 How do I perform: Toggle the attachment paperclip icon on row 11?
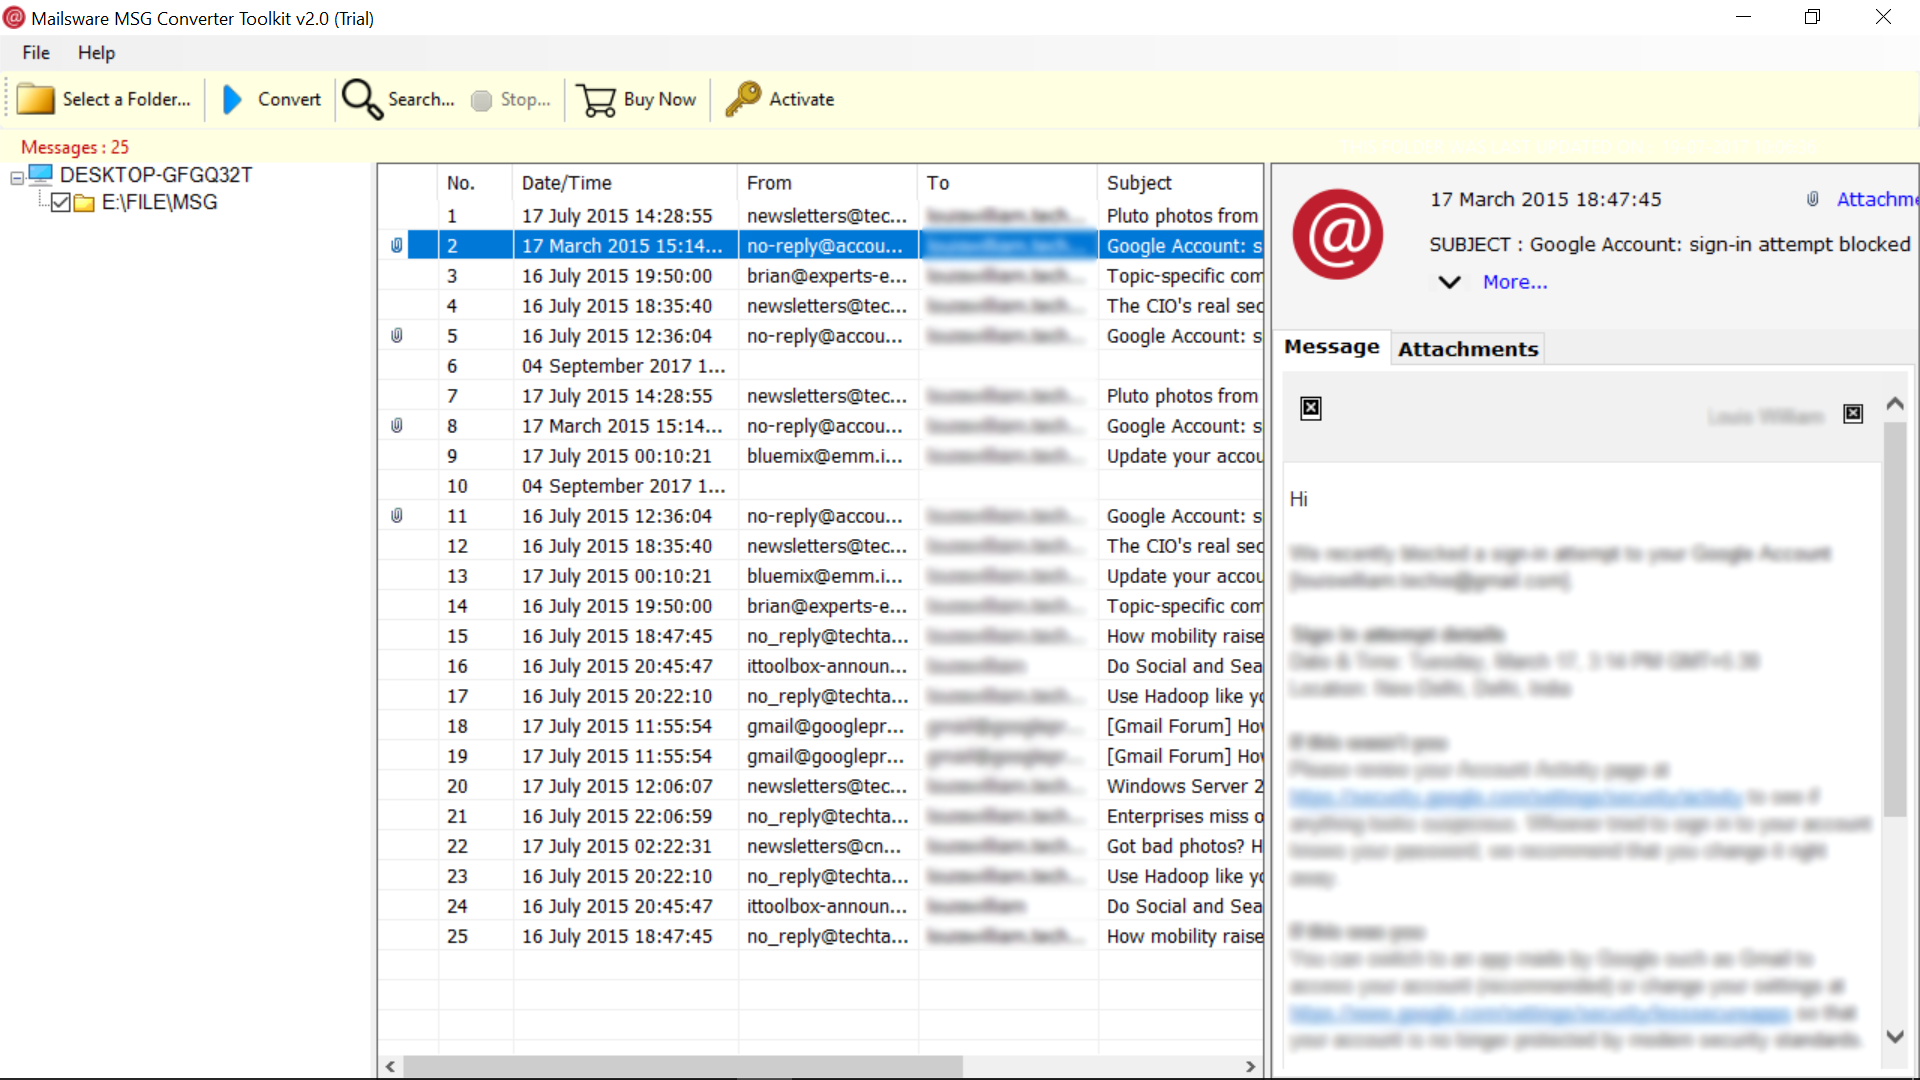click(x=397, y=514)
